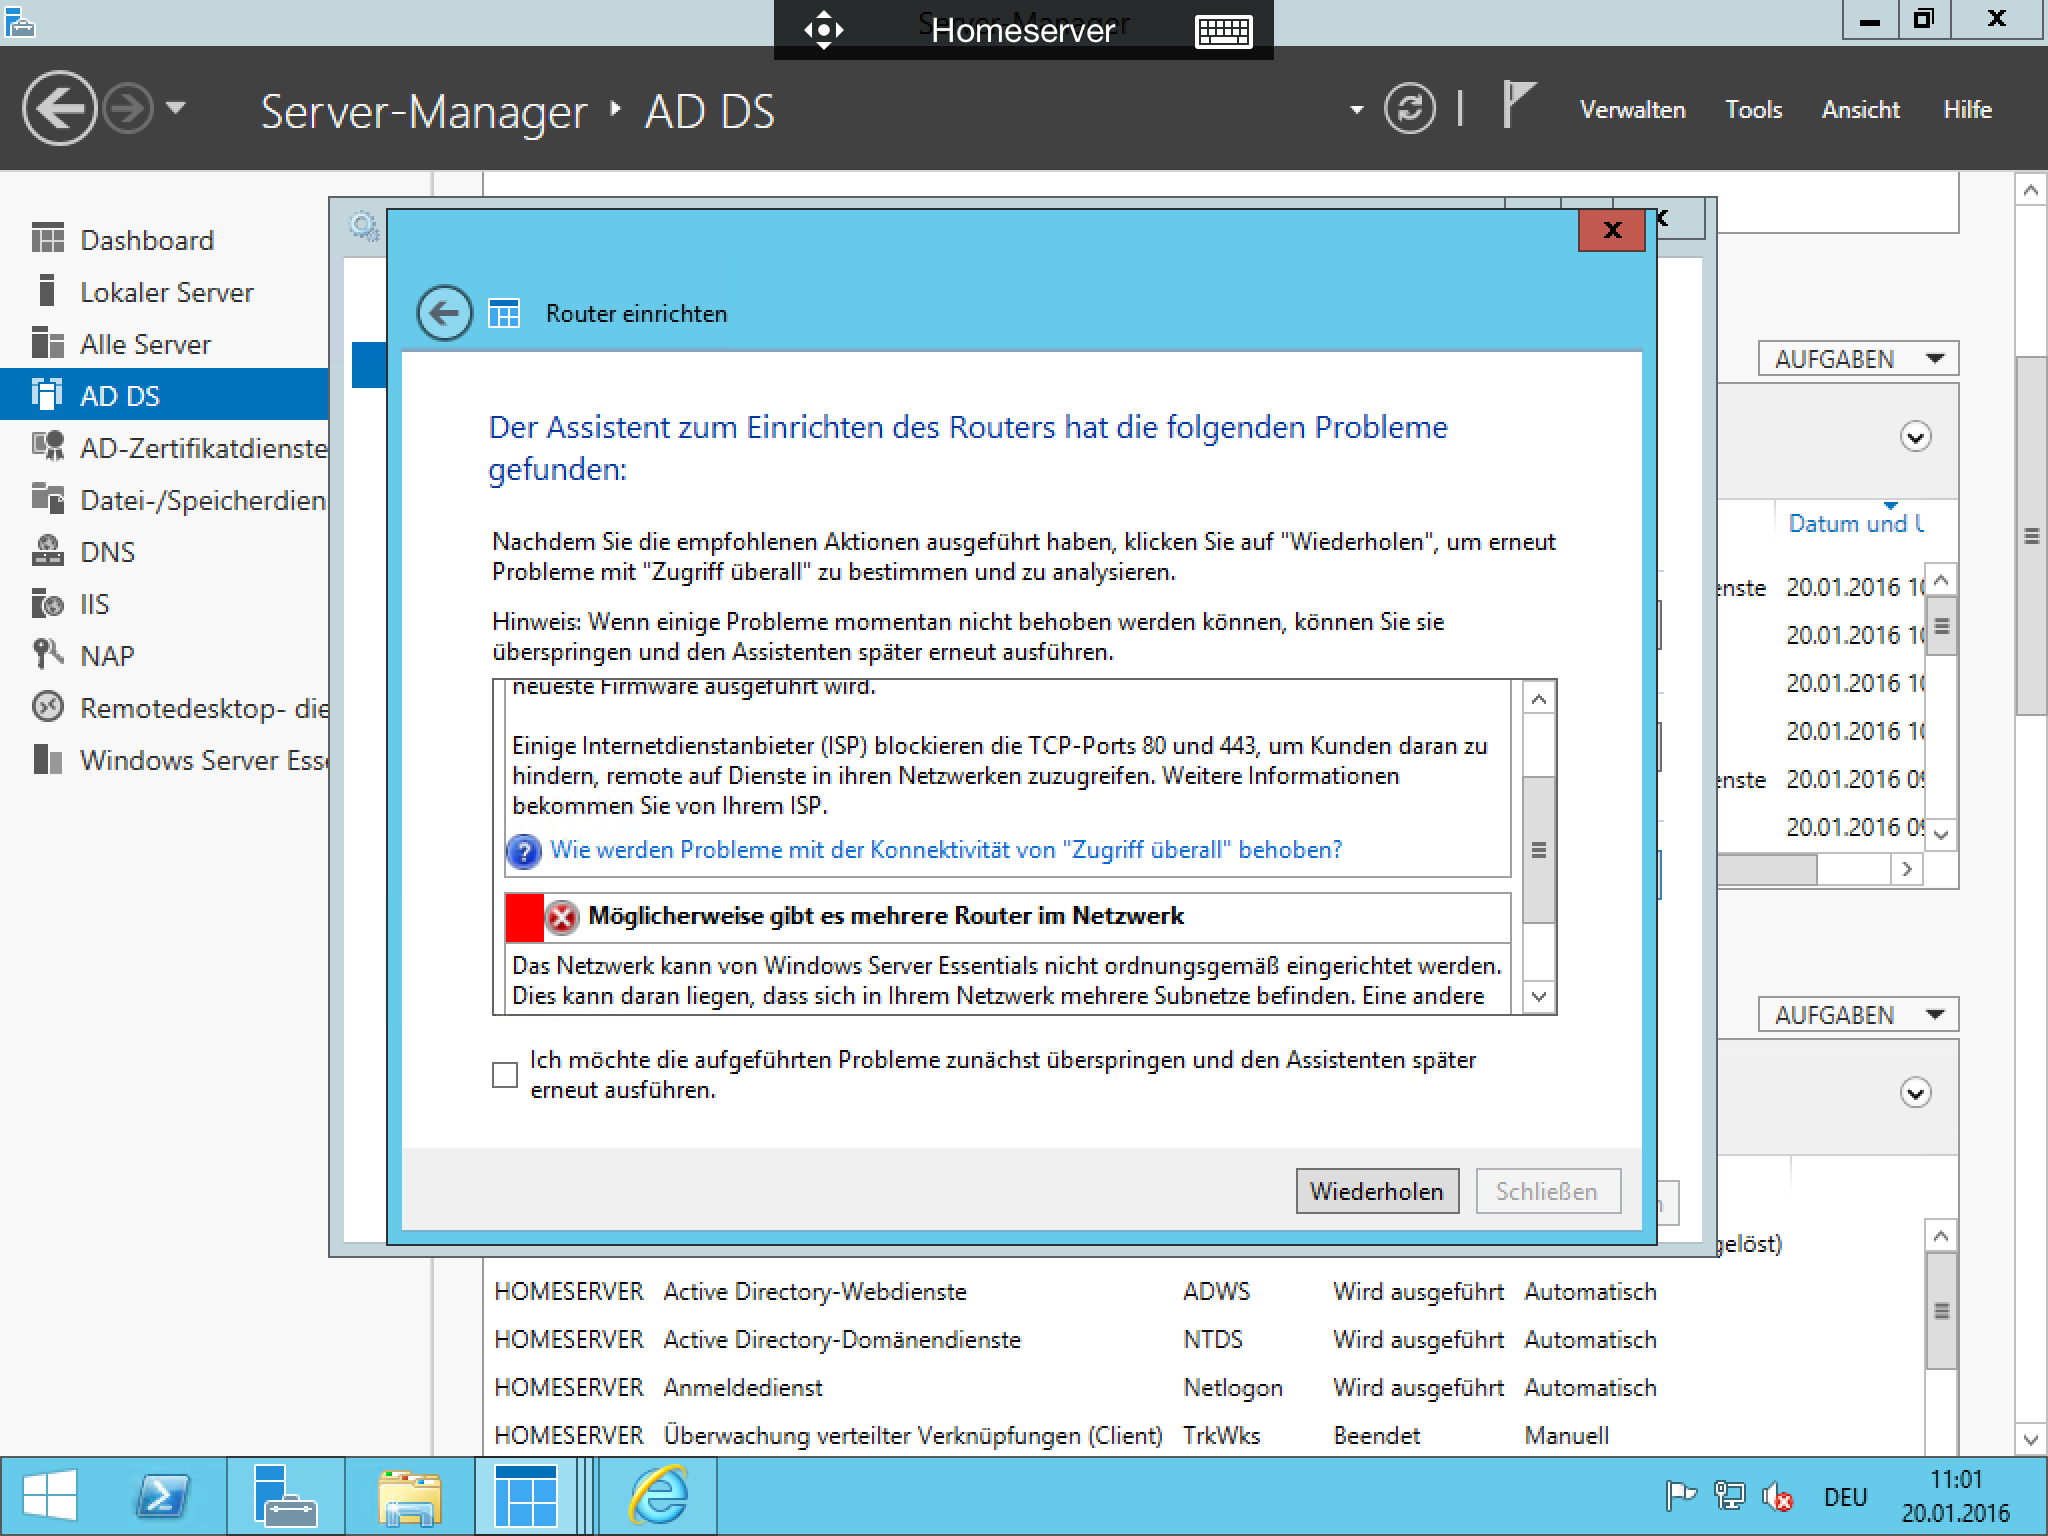Click the IIS role icon
This screenshot has width=2048, height=1536.
[47, 603]
